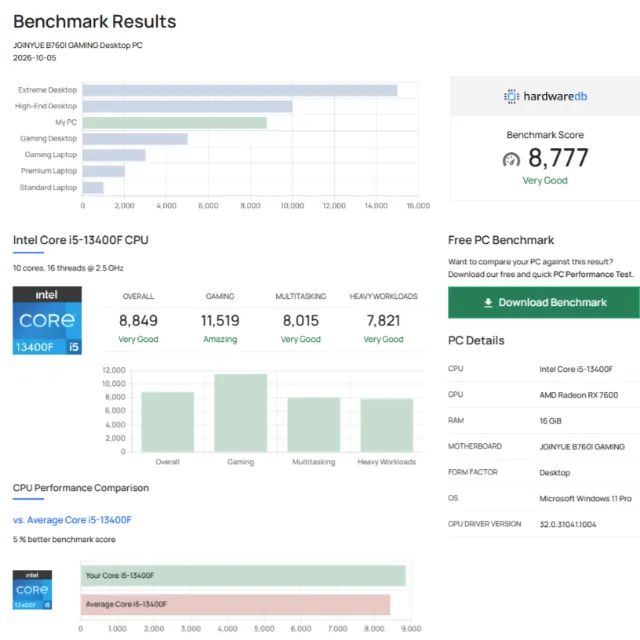Screen dimensions: 640x640
Task: Click the Amazing rating under Gaming
Action: [x=220, y=339]
